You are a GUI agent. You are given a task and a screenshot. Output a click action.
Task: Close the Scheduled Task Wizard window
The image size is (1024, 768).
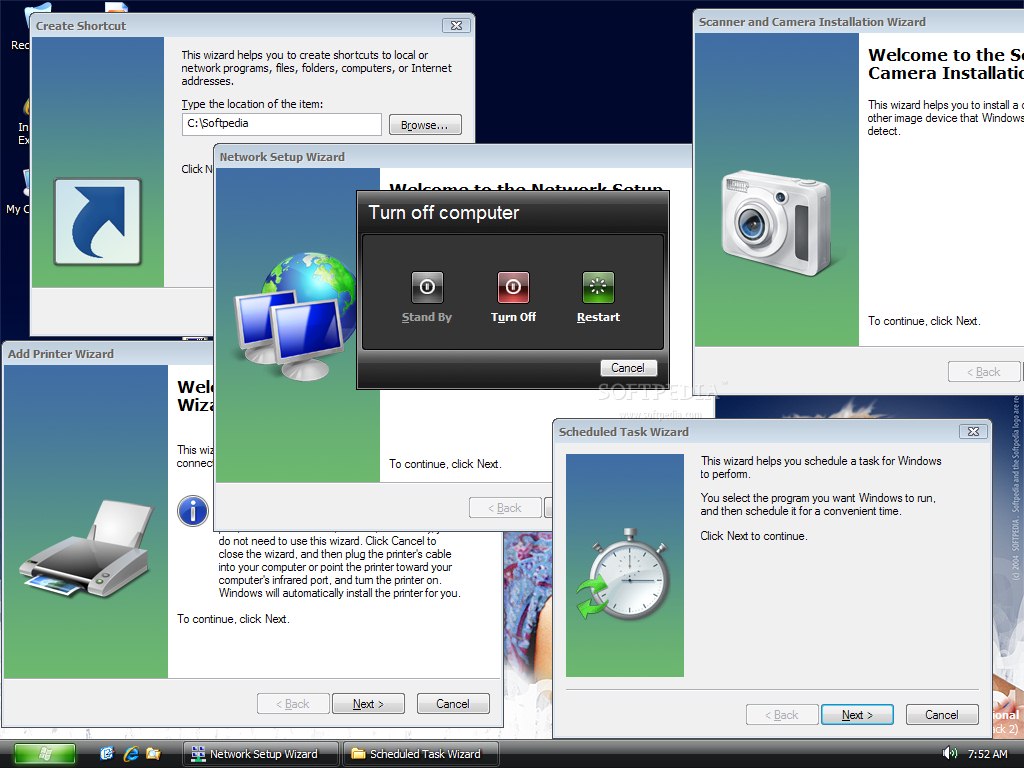[973, 432]
